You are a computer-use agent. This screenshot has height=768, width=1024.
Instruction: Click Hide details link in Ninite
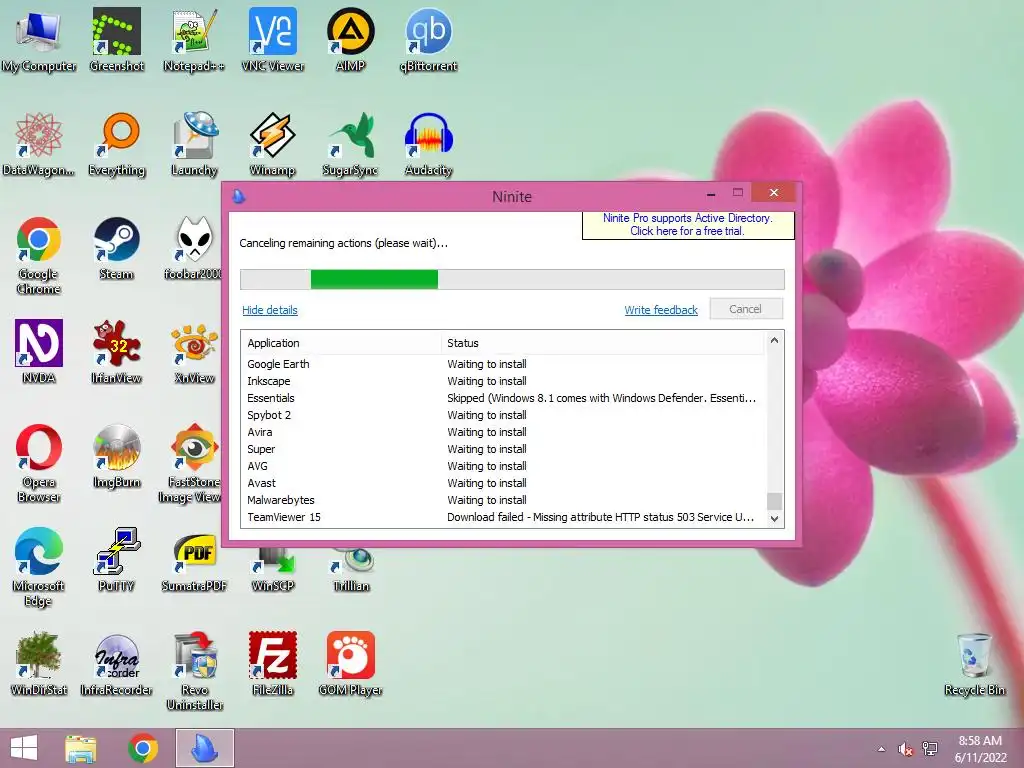coord(270,310)
